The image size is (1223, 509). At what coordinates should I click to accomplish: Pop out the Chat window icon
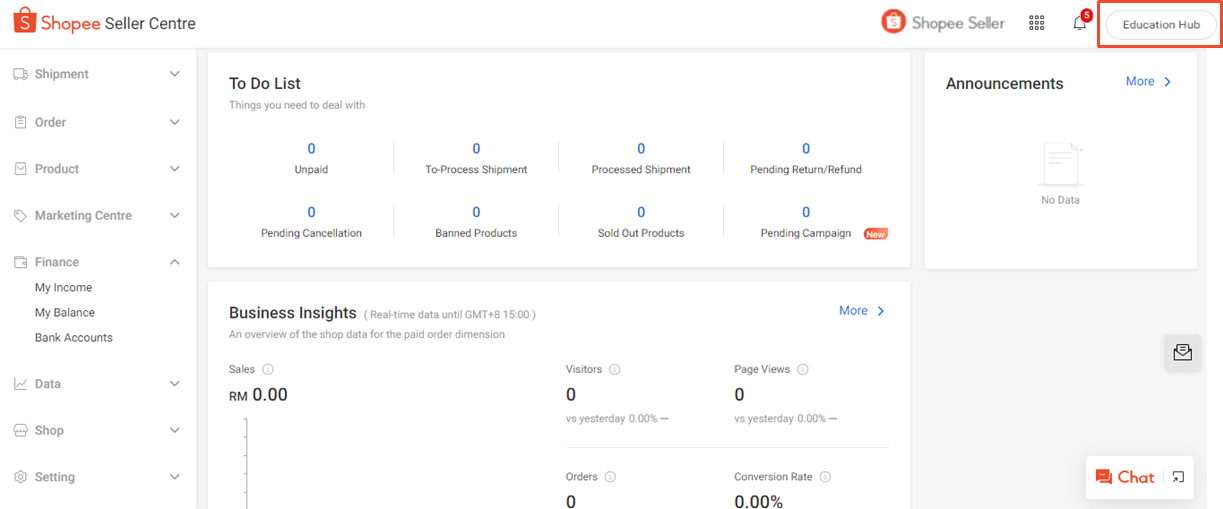coord(1179,477)
